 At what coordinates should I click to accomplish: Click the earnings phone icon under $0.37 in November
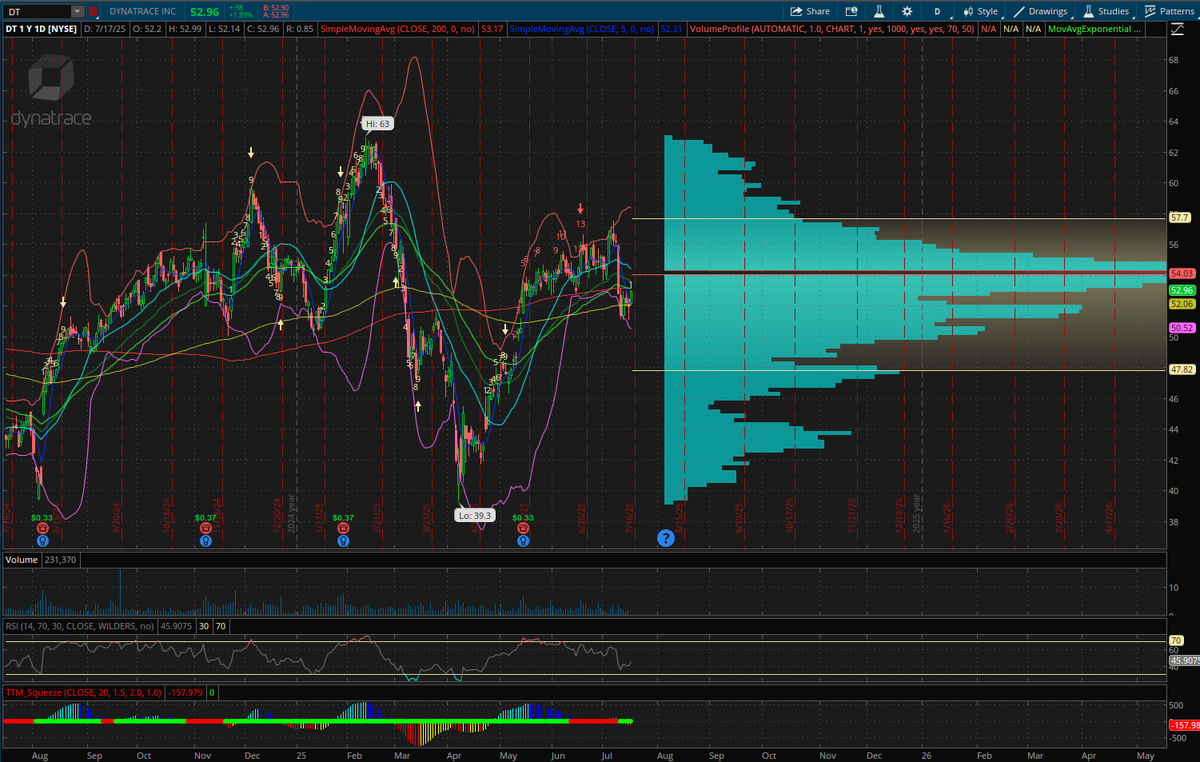pos(205,529)
